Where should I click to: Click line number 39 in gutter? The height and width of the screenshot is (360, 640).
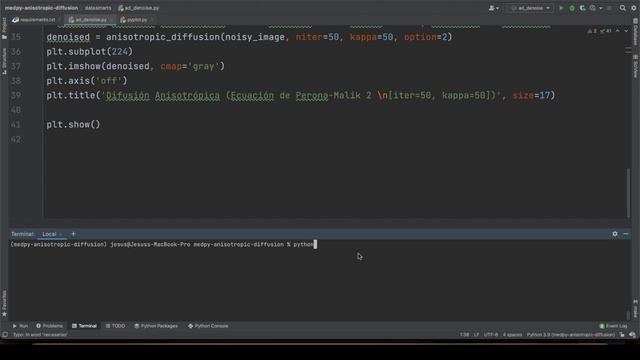16,96
